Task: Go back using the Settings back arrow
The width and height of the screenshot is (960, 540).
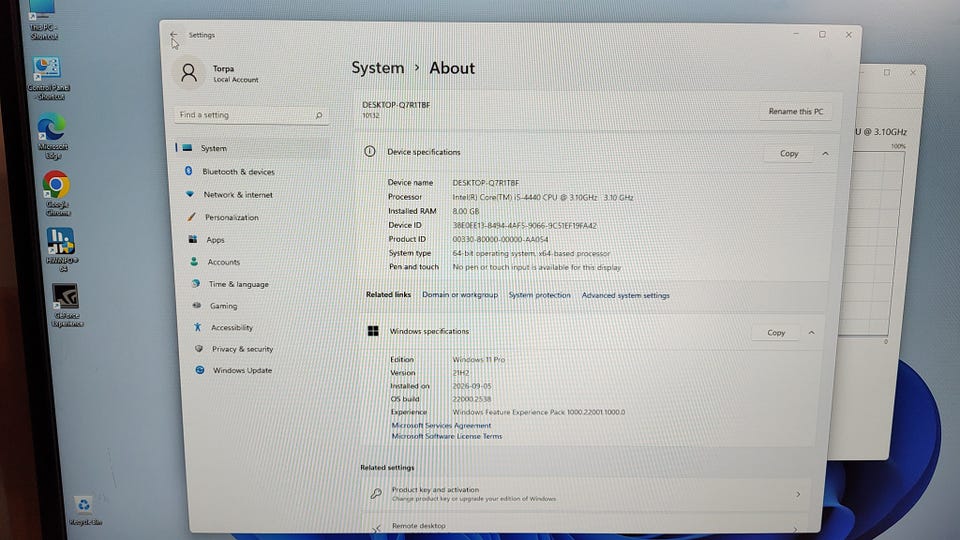Action: 174,35
